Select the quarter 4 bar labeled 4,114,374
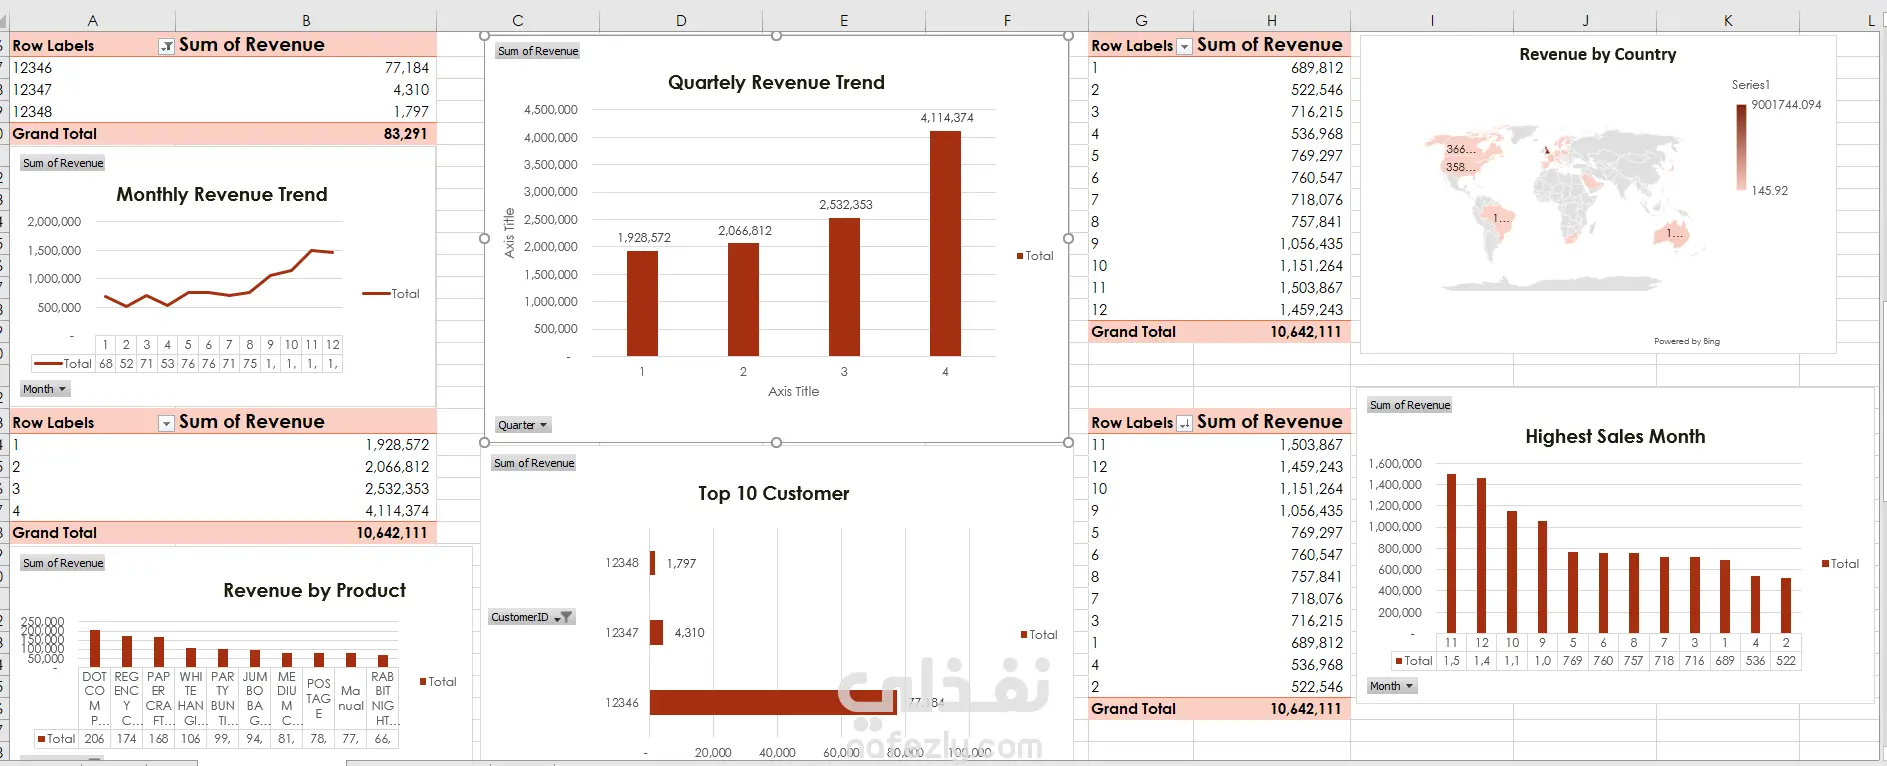 (x=945, y=243)
